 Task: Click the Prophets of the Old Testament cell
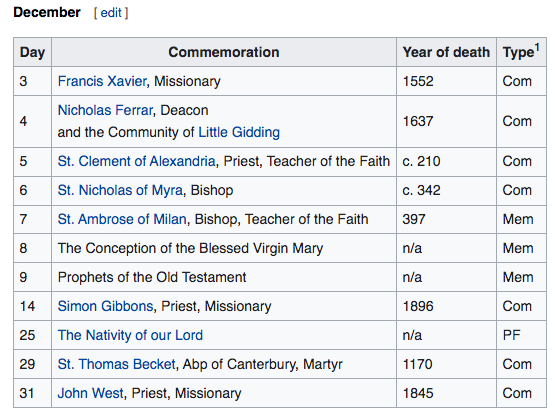click(224, 277)
